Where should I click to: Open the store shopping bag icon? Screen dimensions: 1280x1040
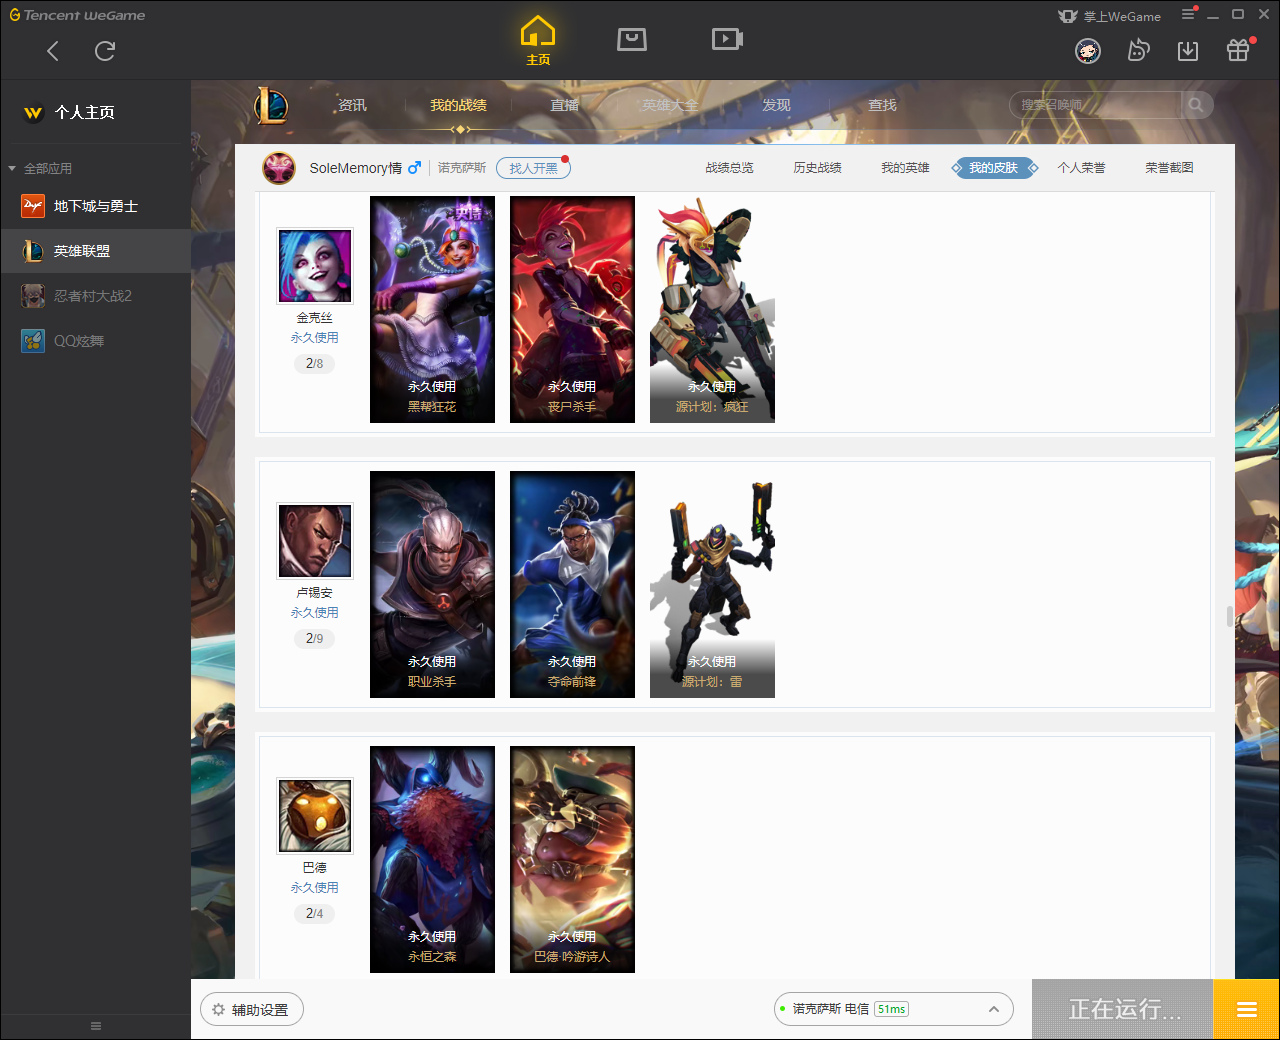click(x=632, y=39)
